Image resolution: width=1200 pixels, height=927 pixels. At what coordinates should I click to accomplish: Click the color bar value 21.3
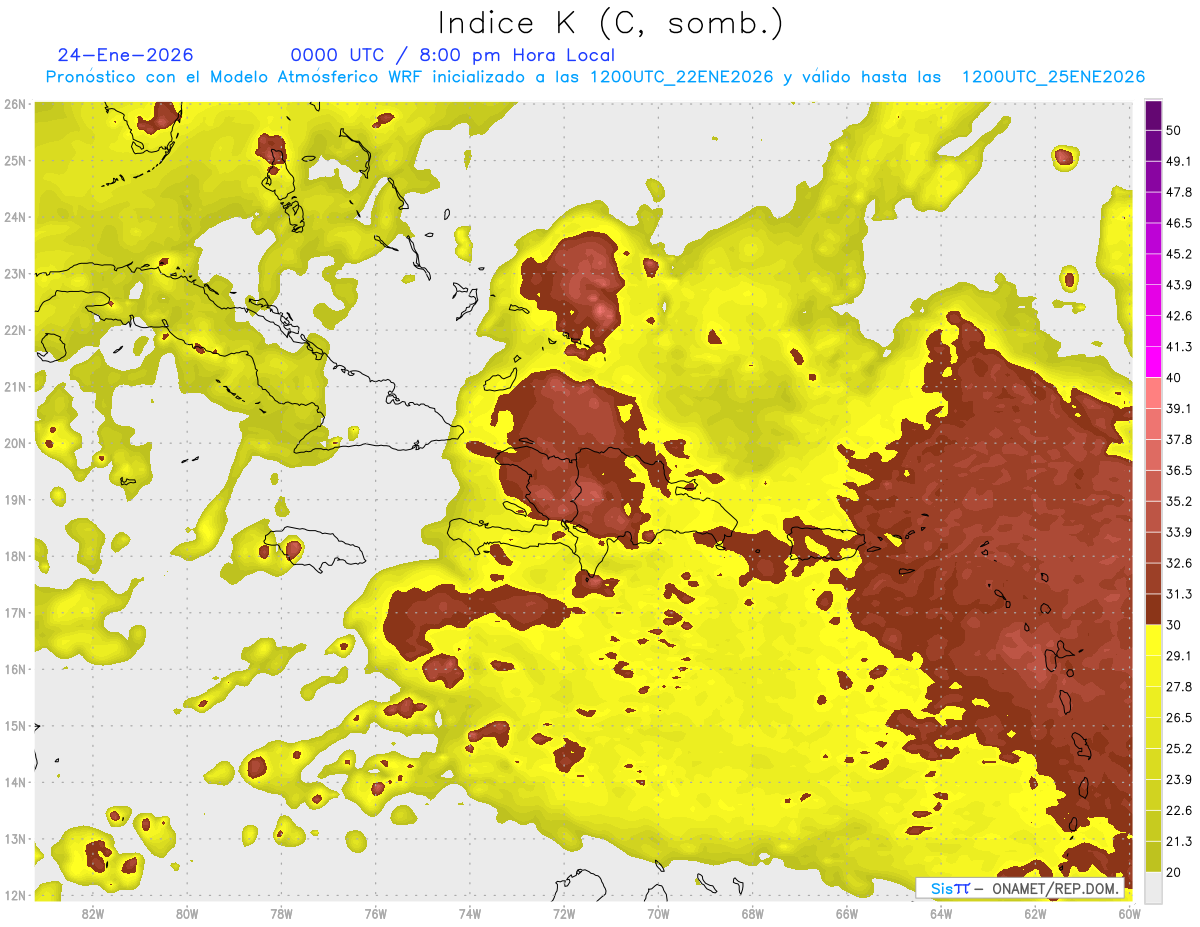click(x=1178, y=841)
